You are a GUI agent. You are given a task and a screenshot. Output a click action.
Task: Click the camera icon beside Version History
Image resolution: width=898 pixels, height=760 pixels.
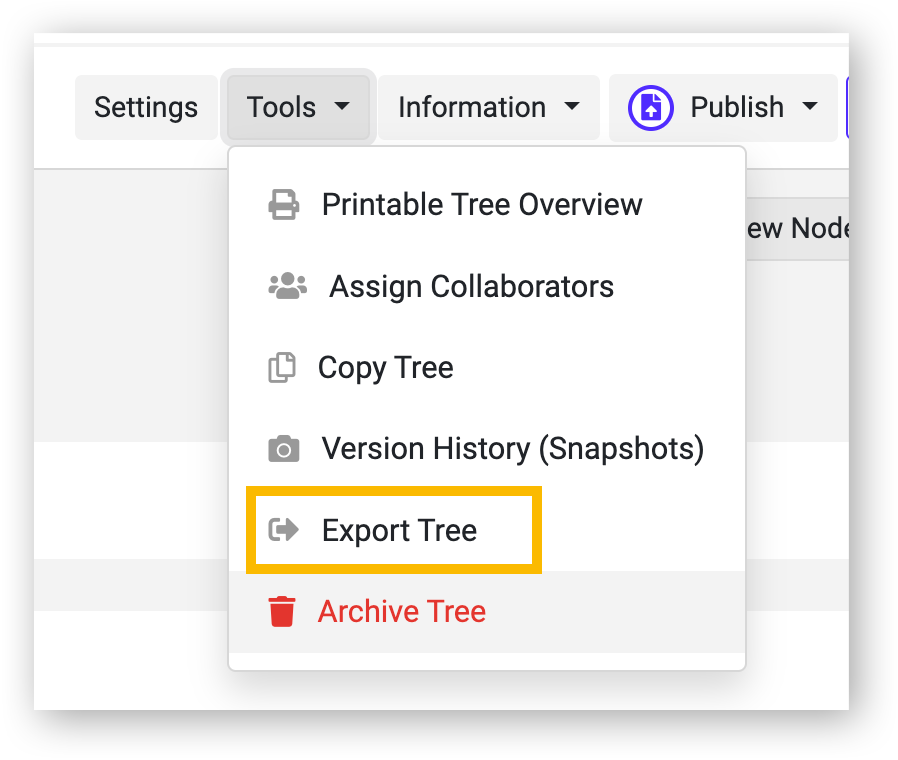pyautogui.click(x=283, y=448)
